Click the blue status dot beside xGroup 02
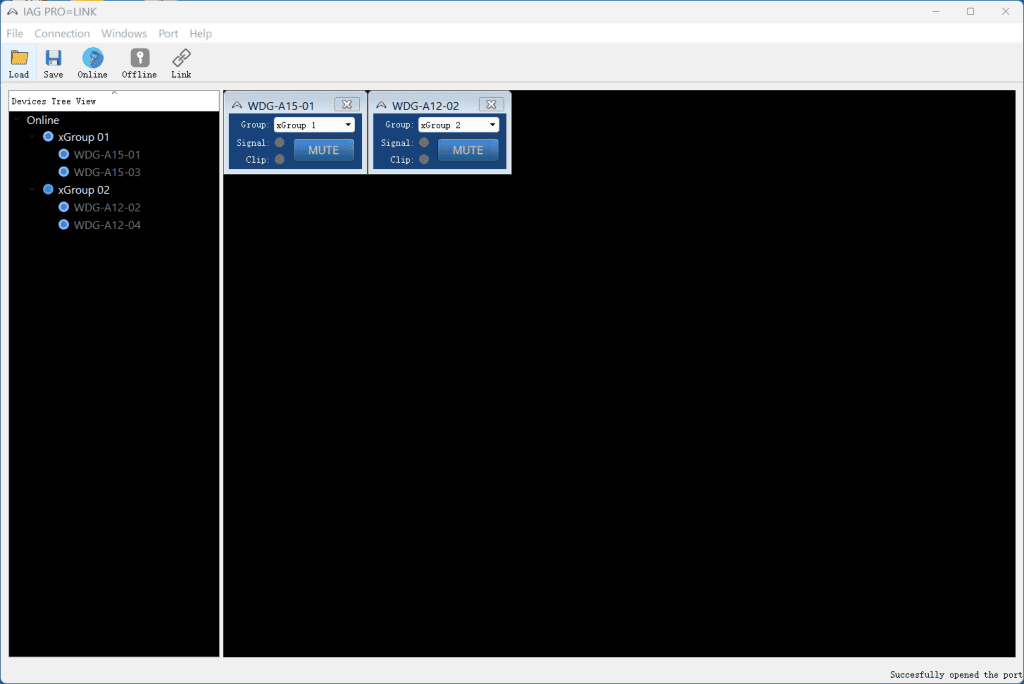The width and height of the screenshot is (1024, 684). (x=48, y=189)
